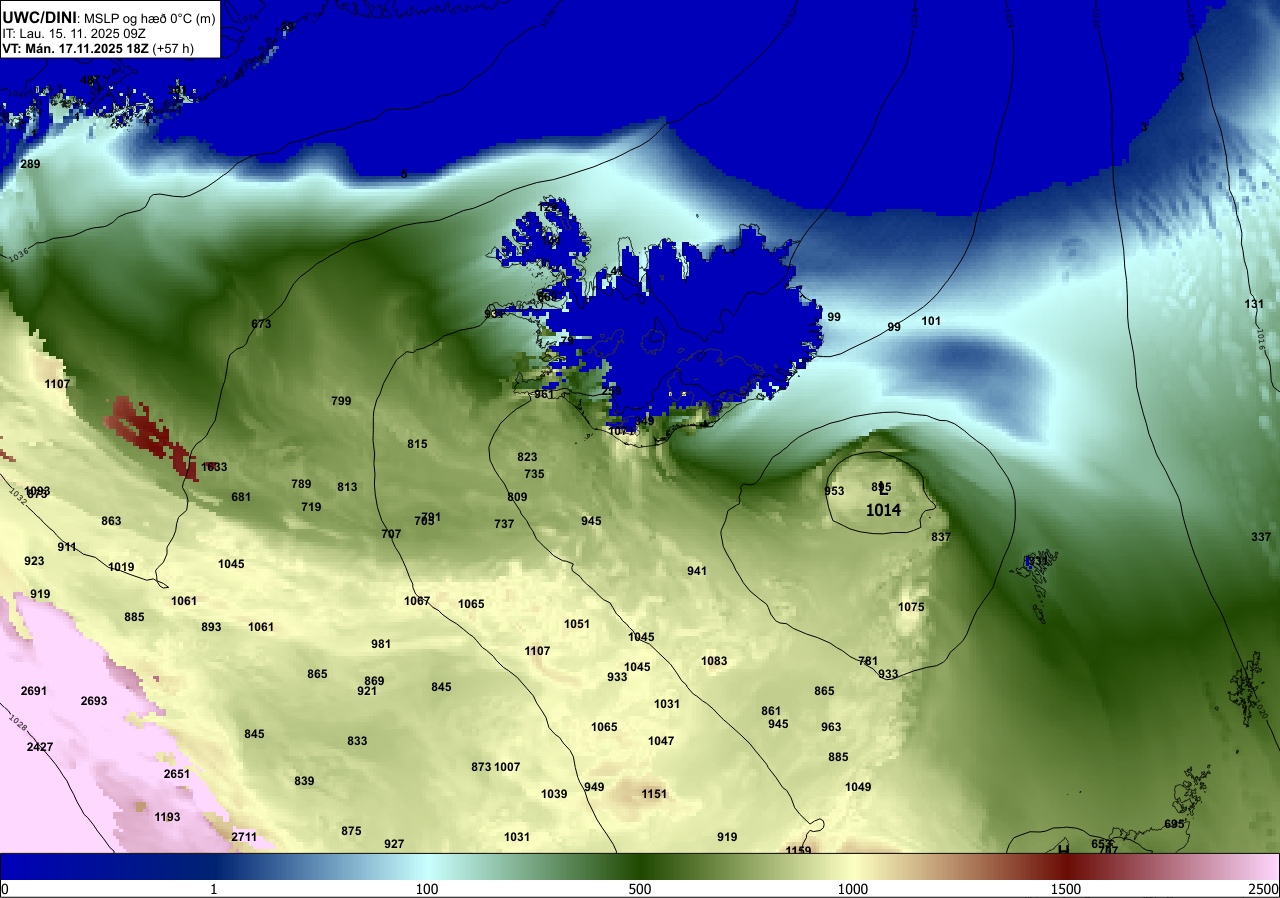
Task: Click the height value '953'
Action: pyautogui.click(x=834, y=491)
